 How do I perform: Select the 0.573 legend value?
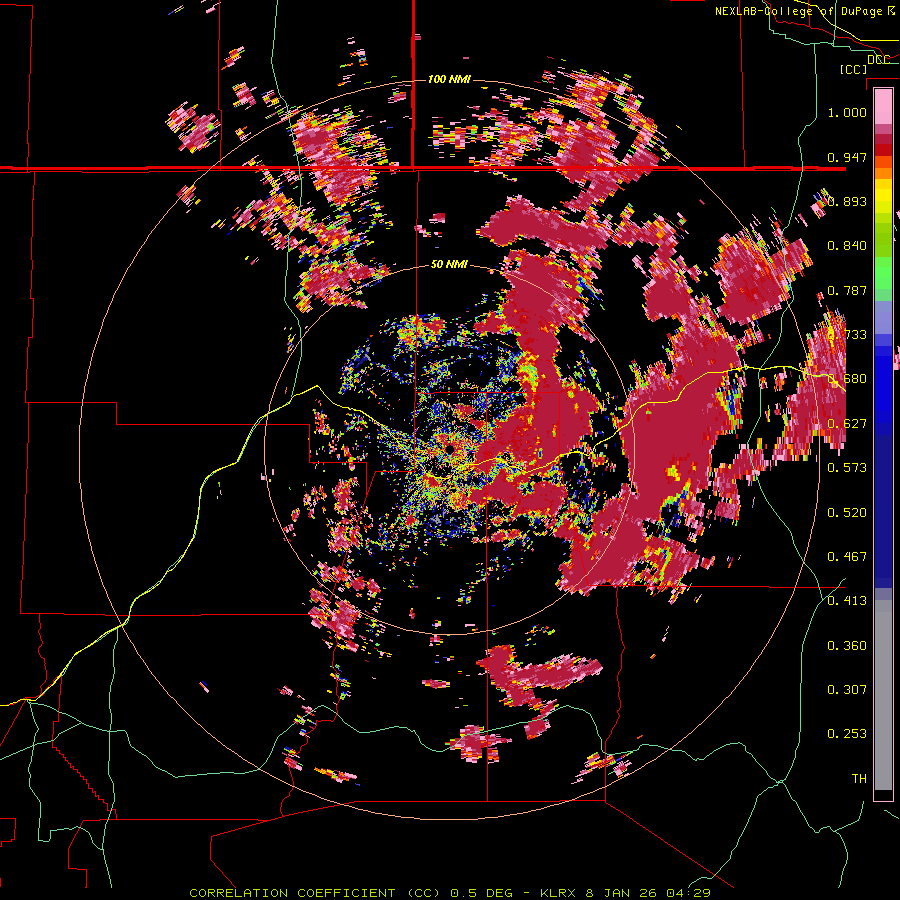(x=847, y=468)
